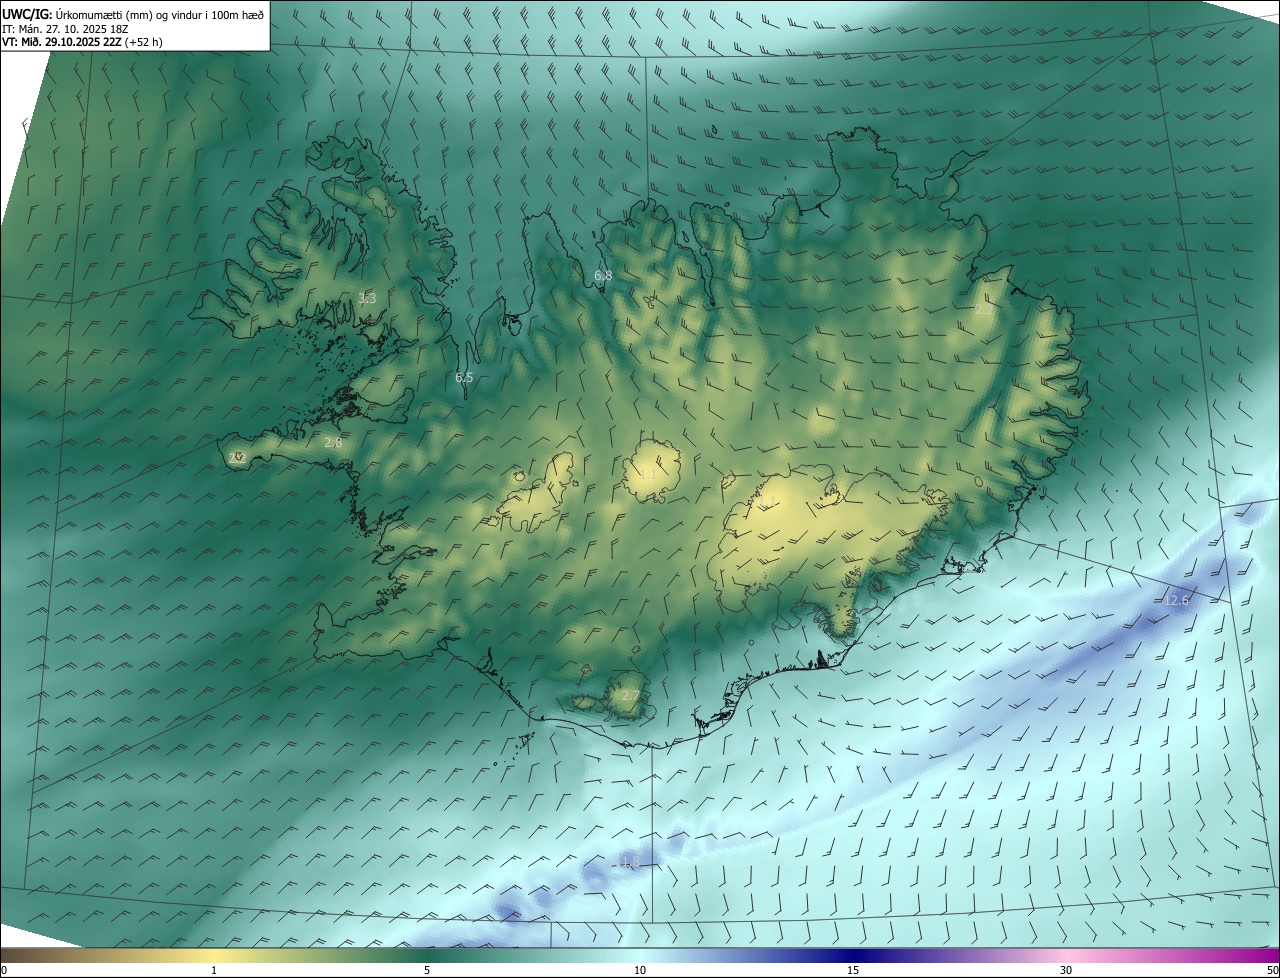Click the 5 tick label on the colour scale
The width and height of the screenshot is (1280, 978).
click(427, 970)
